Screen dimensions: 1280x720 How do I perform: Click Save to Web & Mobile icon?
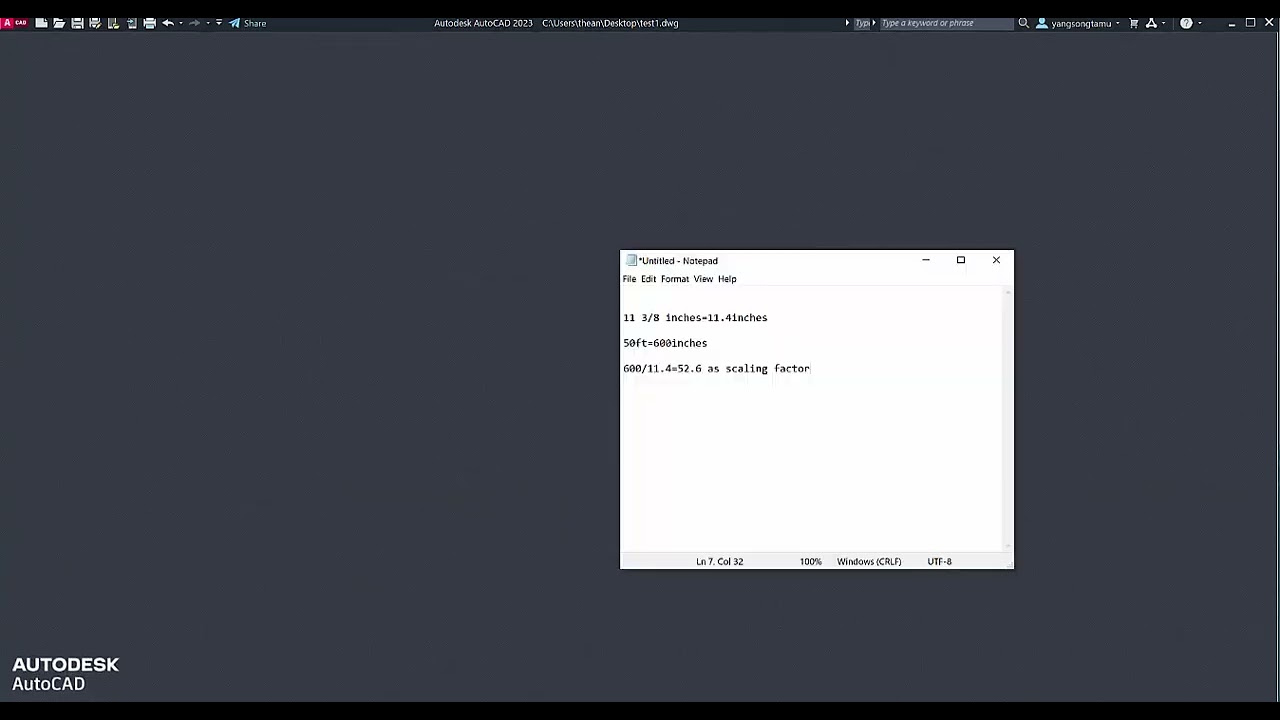click(131, 23)
